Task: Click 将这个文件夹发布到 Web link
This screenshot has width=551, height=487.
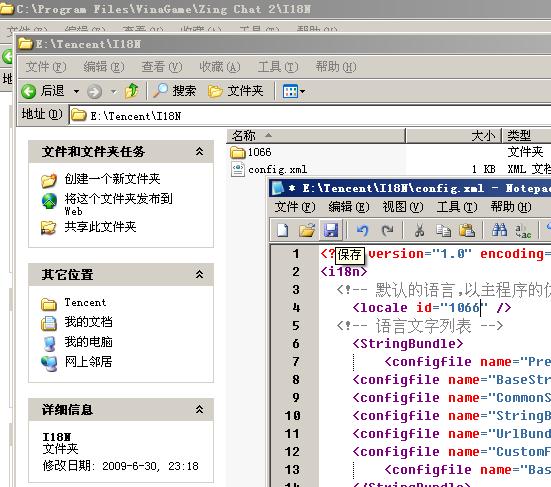Action: tap(118, 204)
